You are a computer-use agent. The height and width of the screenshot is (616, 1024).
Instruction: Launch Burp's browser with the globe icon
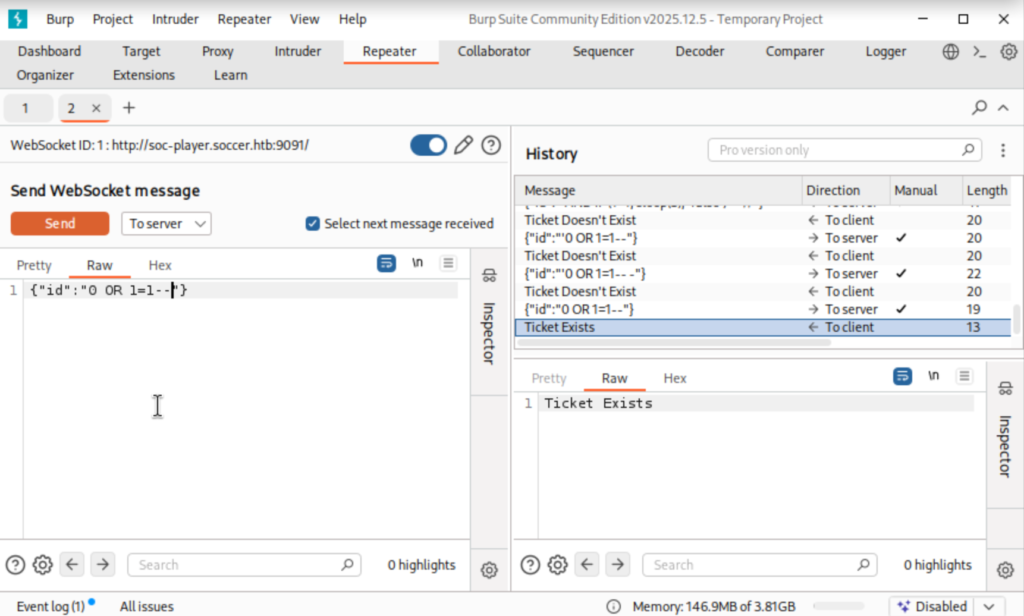(x=949, y=51)
